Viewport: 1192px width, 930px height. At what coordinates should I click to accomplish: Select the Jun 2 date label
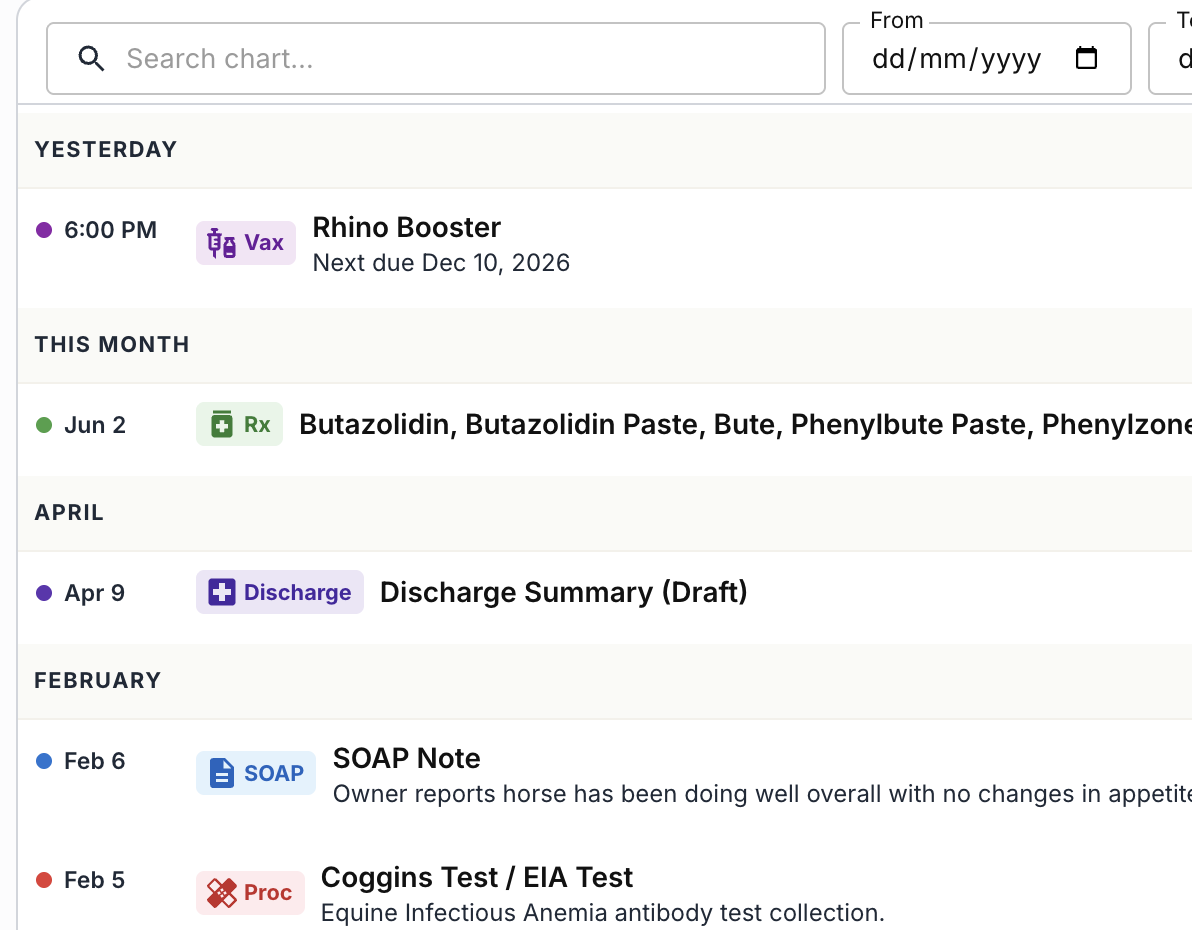point(95,425)
